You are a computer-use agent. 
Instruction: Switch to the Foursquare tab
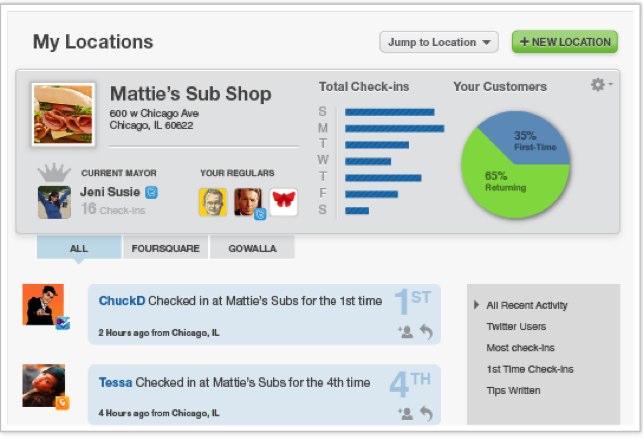(165, 248)
